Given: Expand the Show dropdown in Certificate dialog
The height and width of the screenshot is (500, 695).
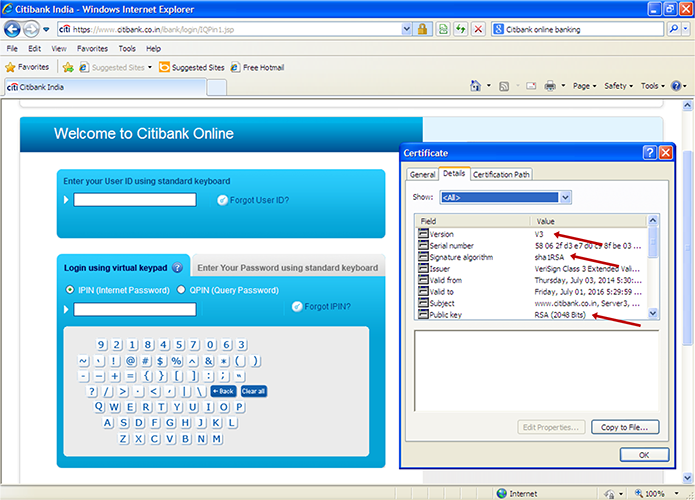Looking at the screenshot, I should click(565, 197).
